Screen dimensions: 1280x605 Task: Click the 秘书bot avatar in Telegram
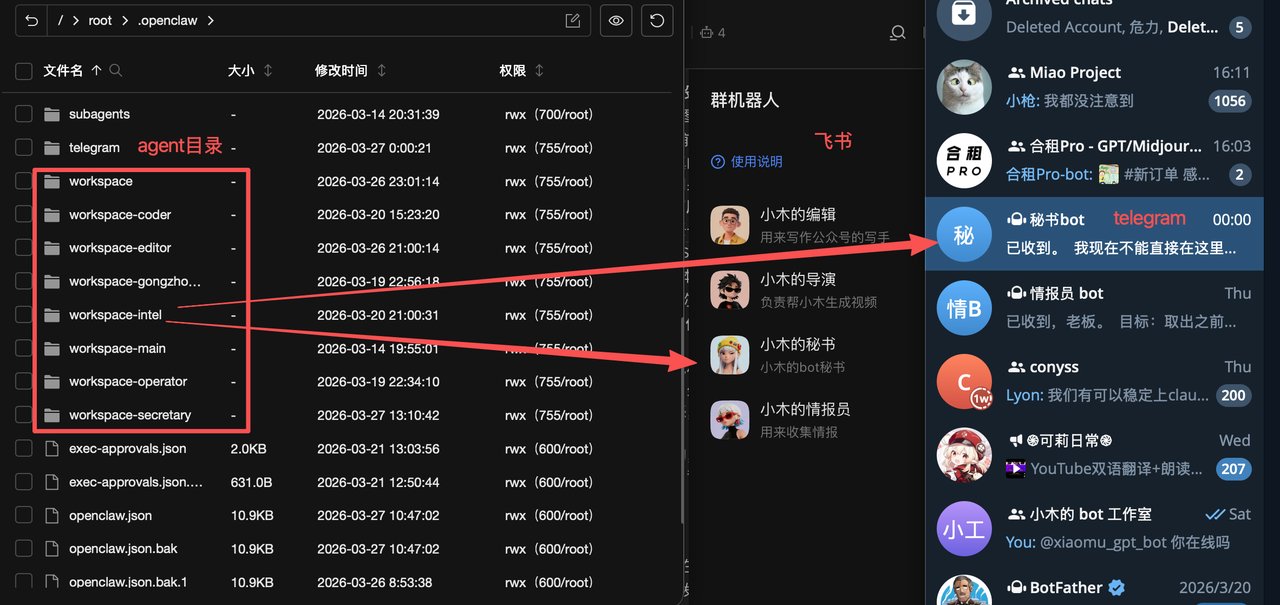pos(964,235)
